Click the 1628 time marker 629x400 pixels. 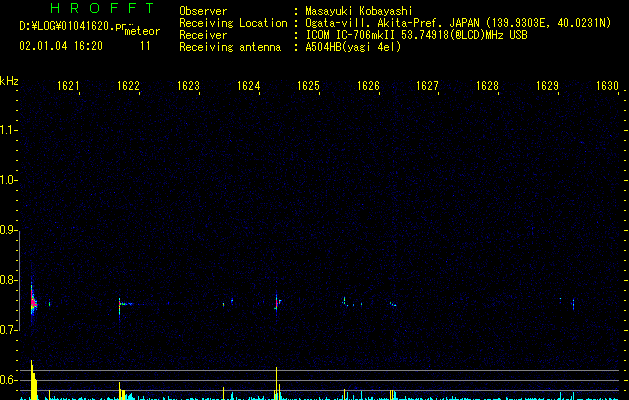click(487, 85)
